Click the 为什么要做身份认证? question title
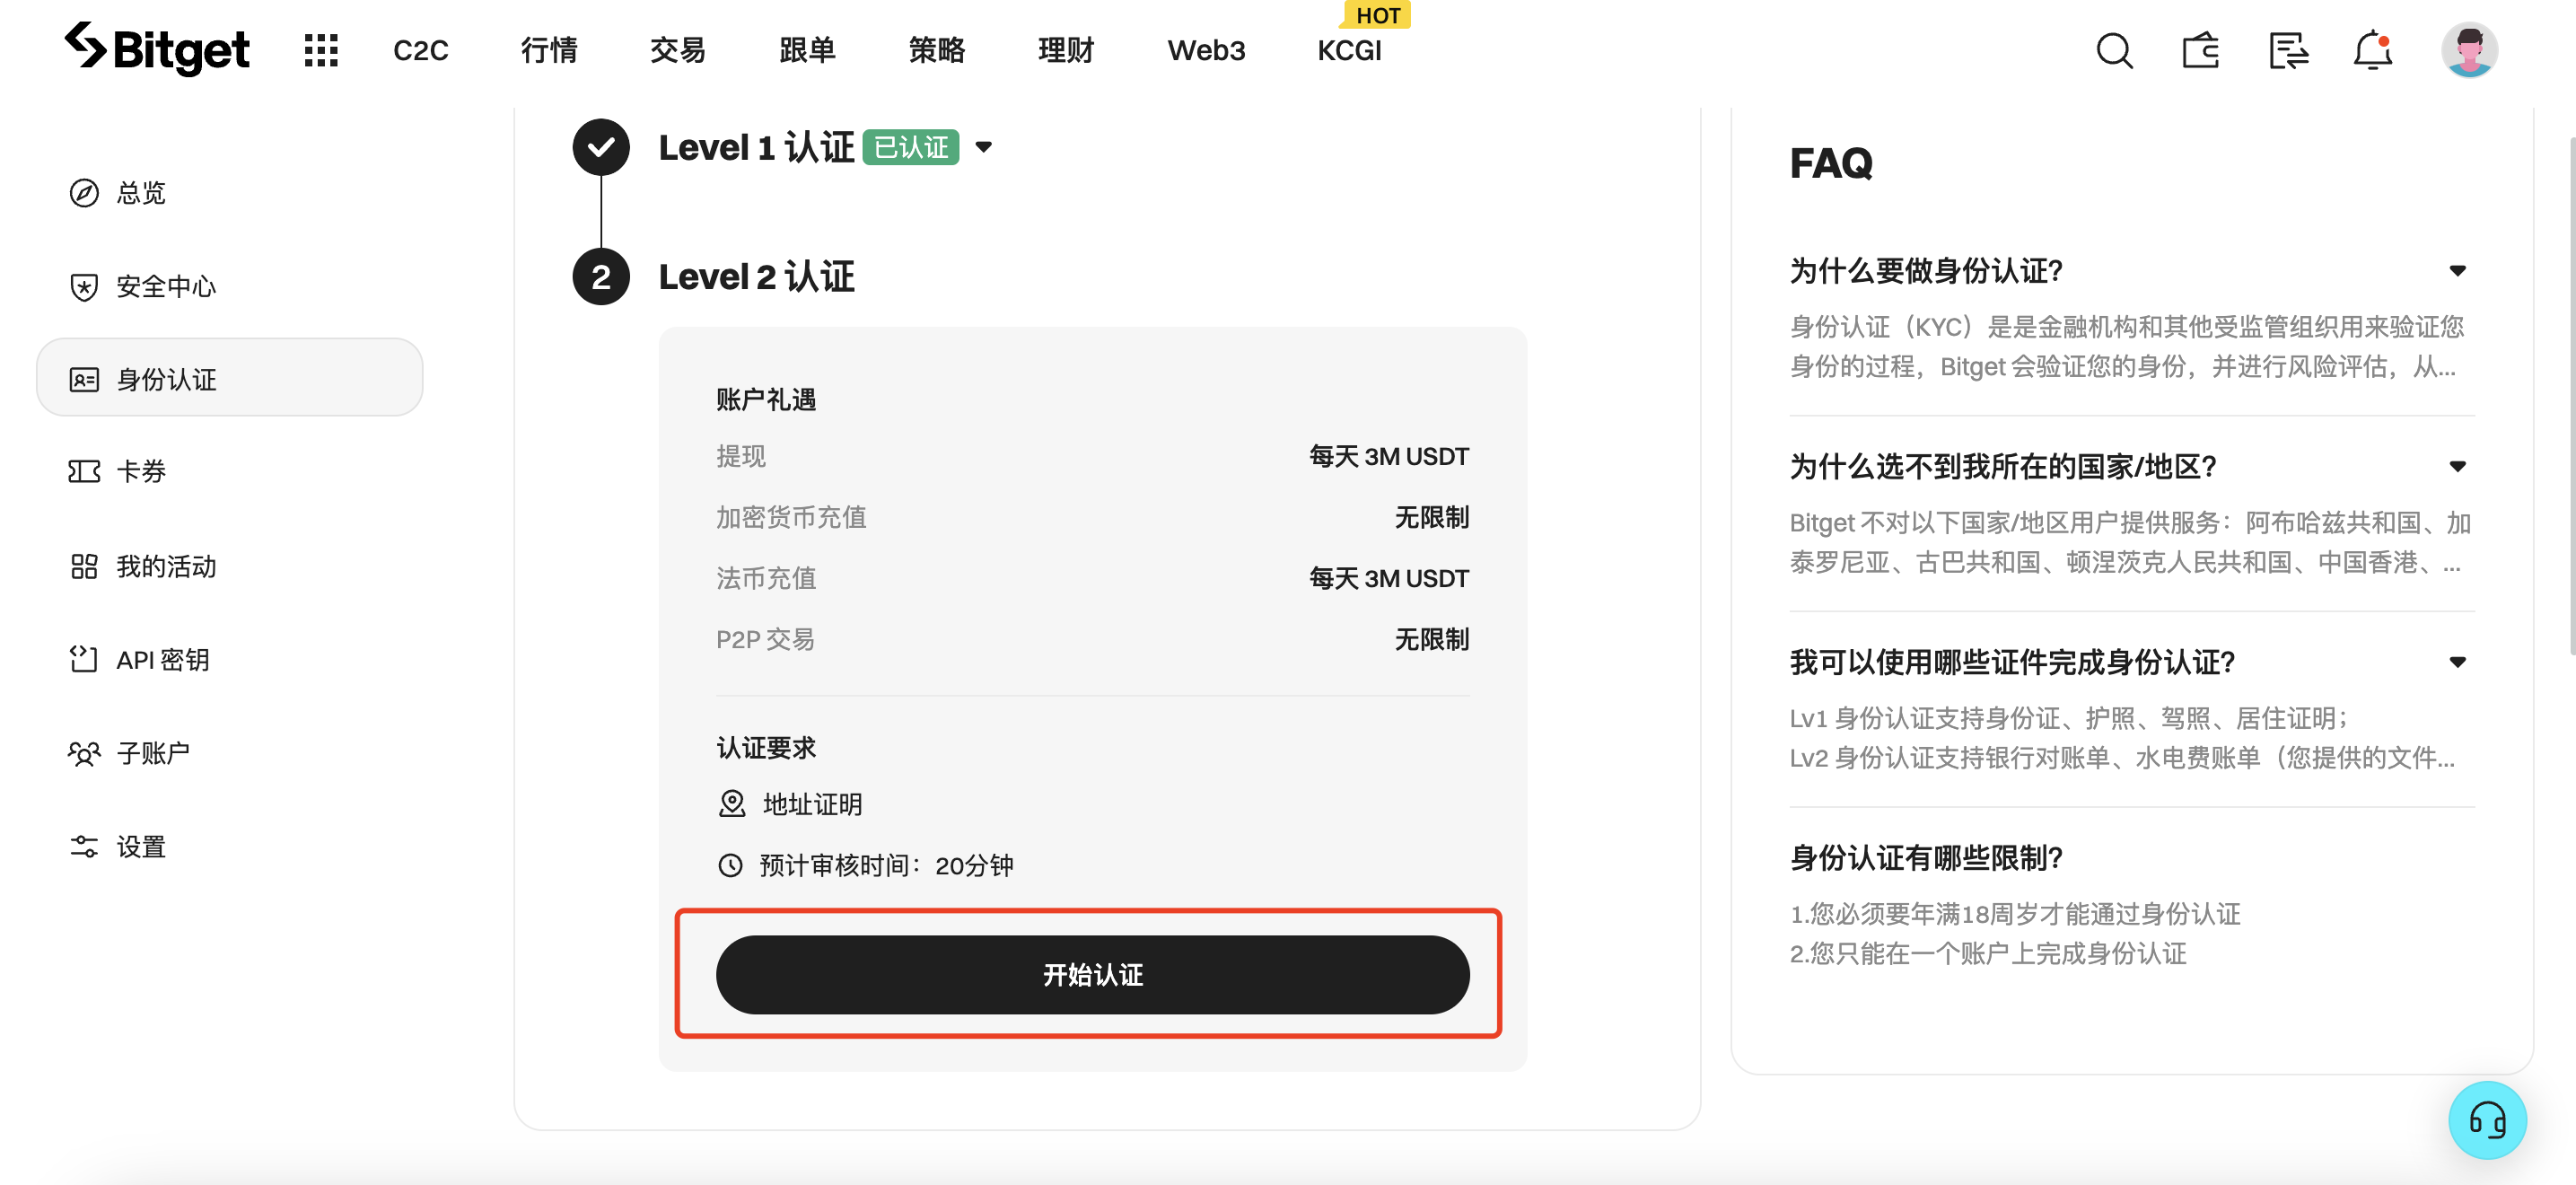Viewport: 2576px width, 1185px height. [x=1926, y=271]
